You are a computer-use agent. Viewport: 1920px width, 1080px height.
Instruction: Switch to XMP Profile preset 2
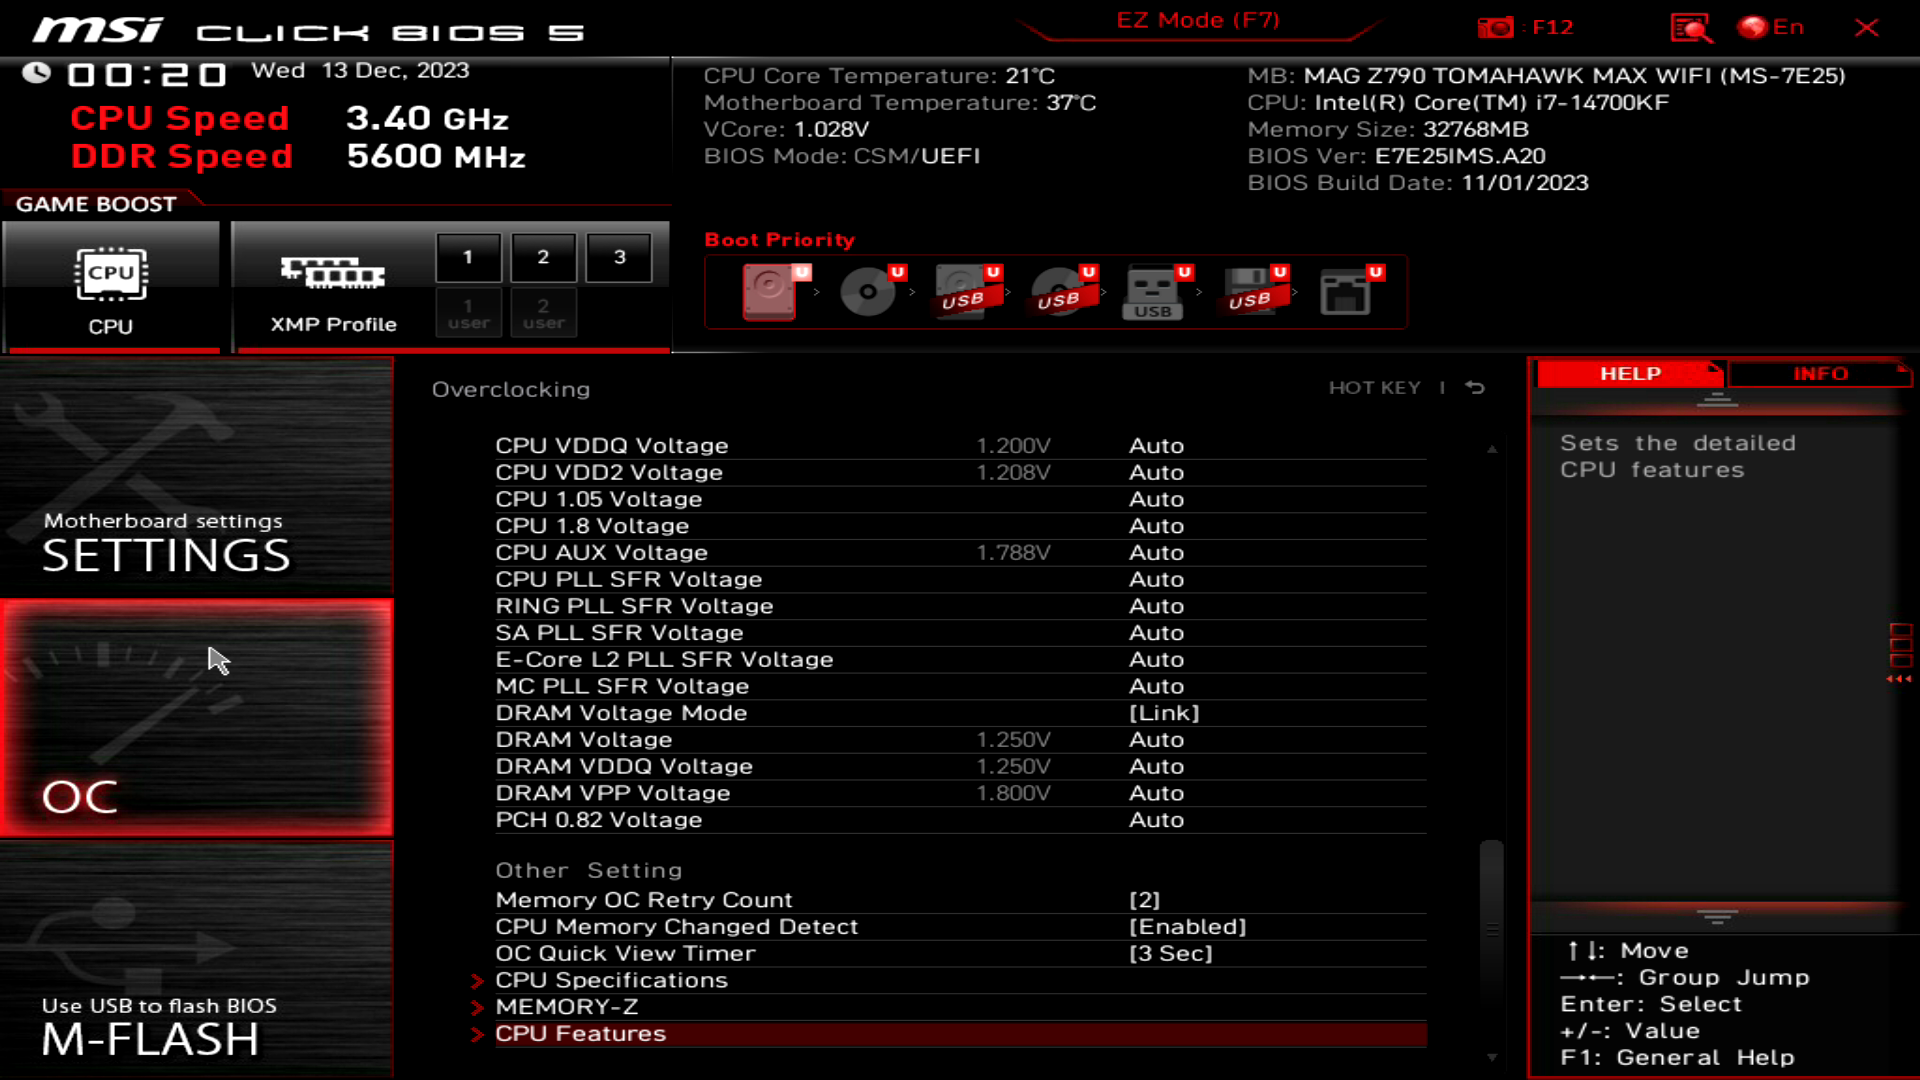[543, 257]
